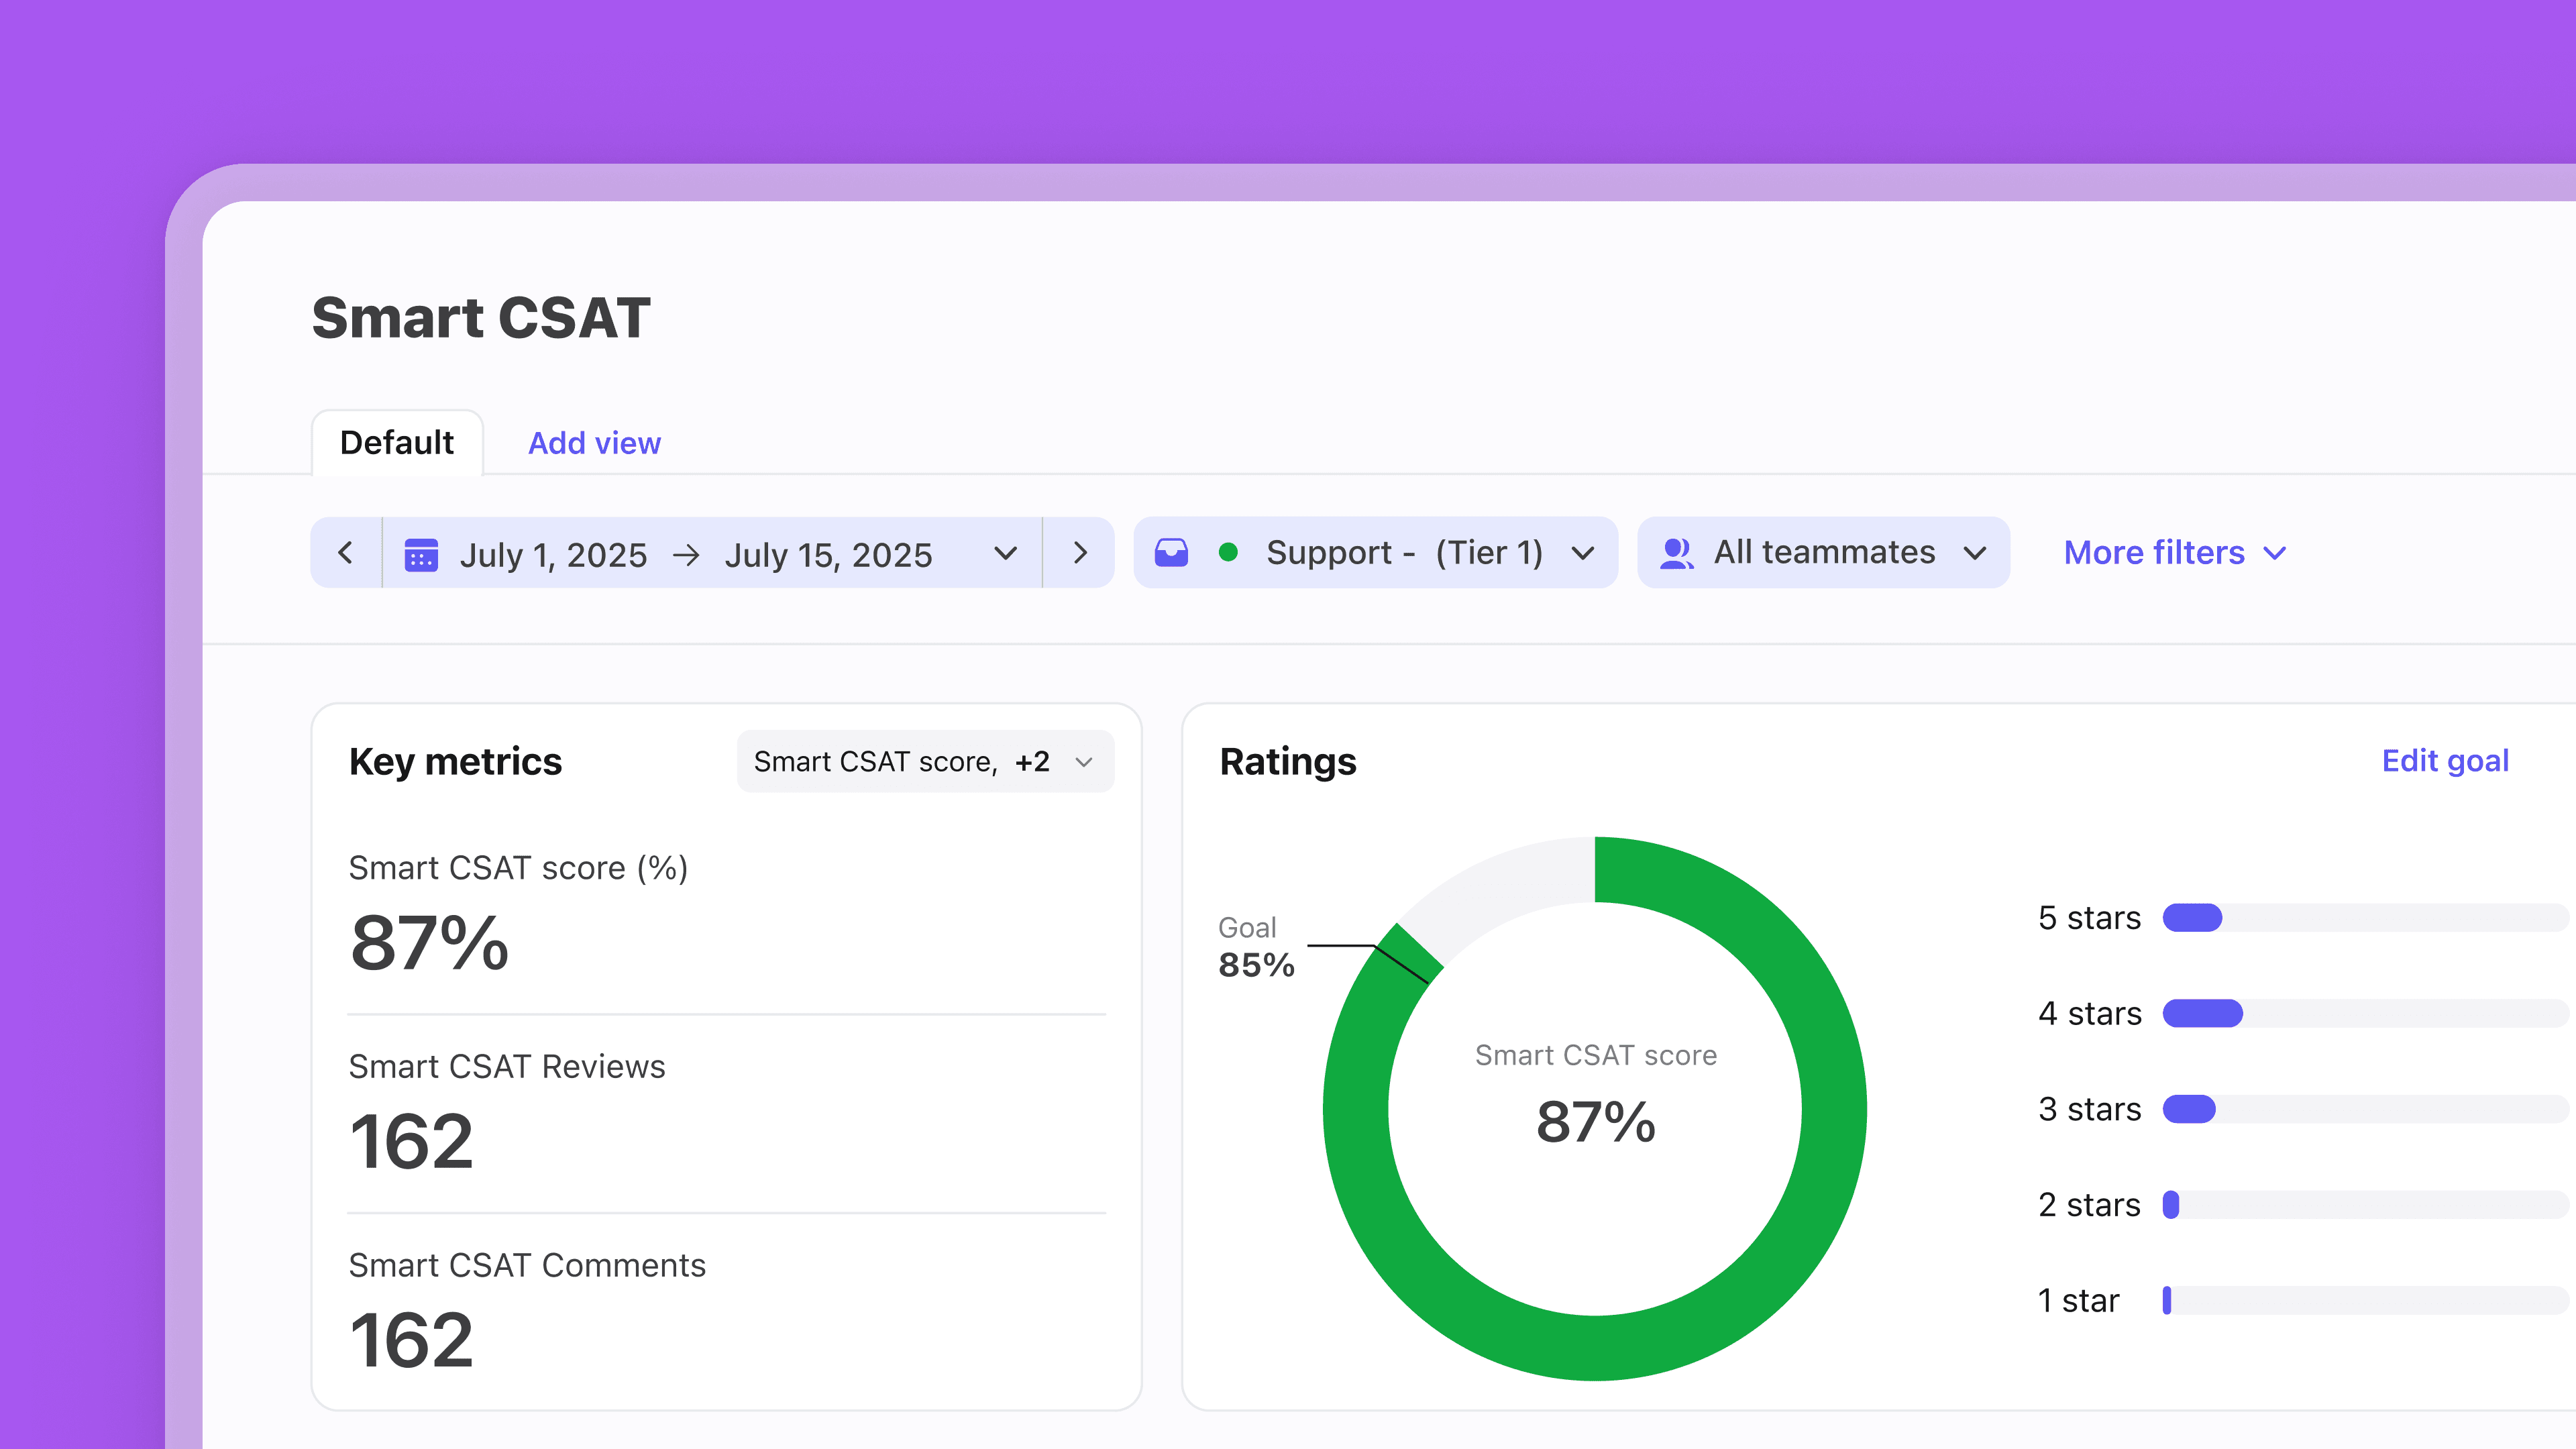Viewport: 2576px width, 1449px height.
Task: Open Smart CSAT score, +2 metrics selector
Action: (x=925, y=761)
